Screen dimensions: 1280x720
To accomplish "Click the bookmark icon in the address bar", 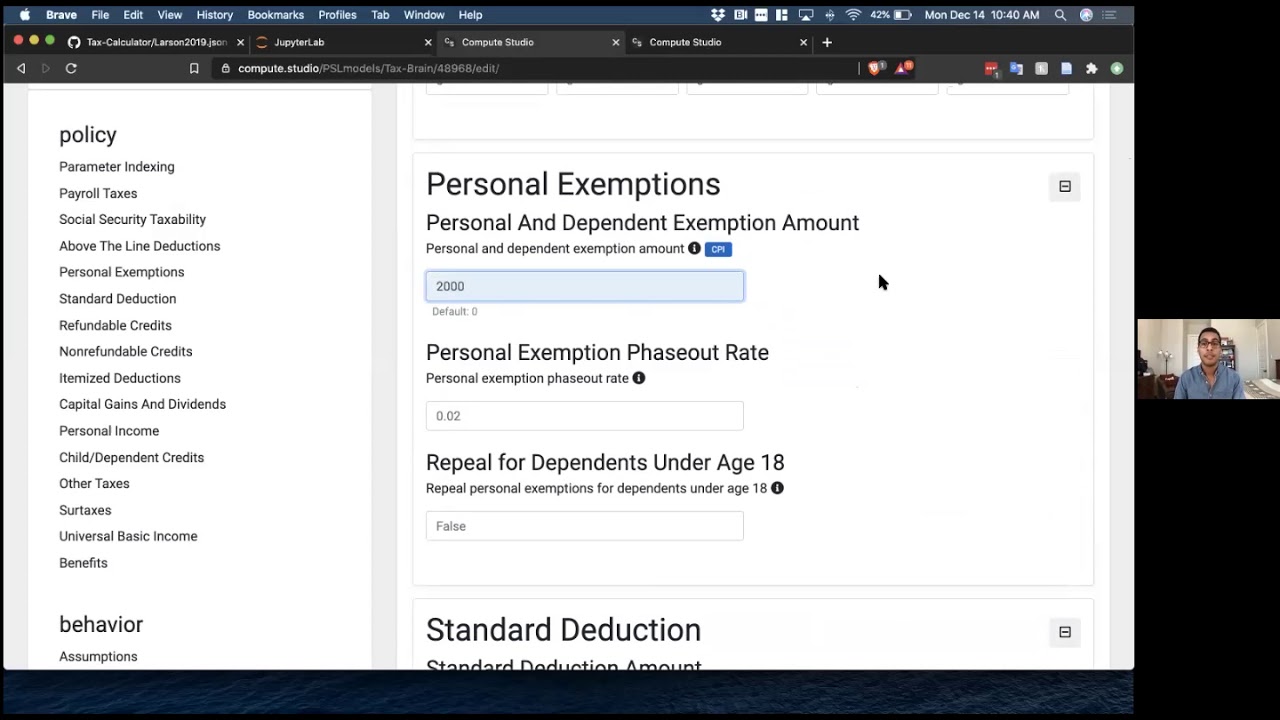I will coord(194,68).
